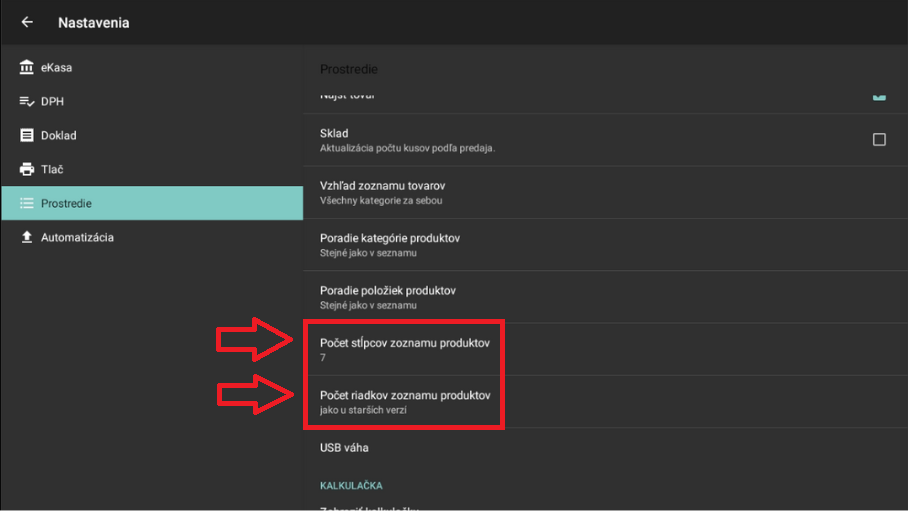Open the USB váha setting
Image resolution: width=908 pixels, height=511 pixels.
(x=344, y=448)
